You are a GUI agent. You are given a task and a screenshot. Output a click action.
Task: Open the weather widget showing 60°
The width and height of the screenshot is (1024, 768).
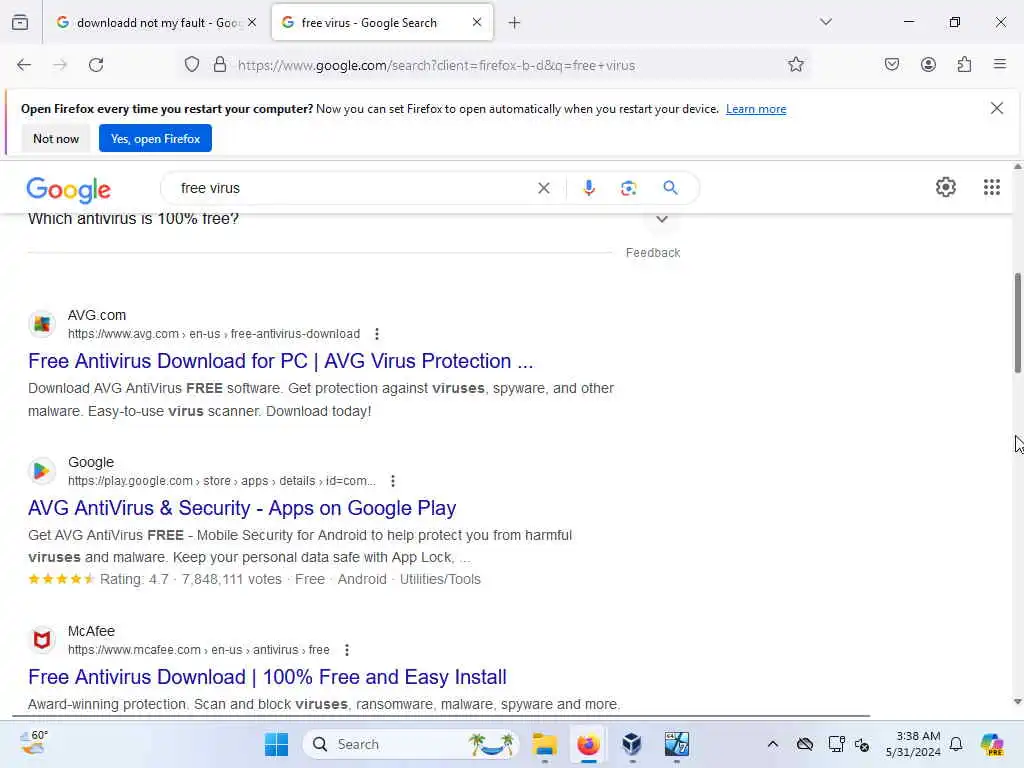[x=34, y=743]
